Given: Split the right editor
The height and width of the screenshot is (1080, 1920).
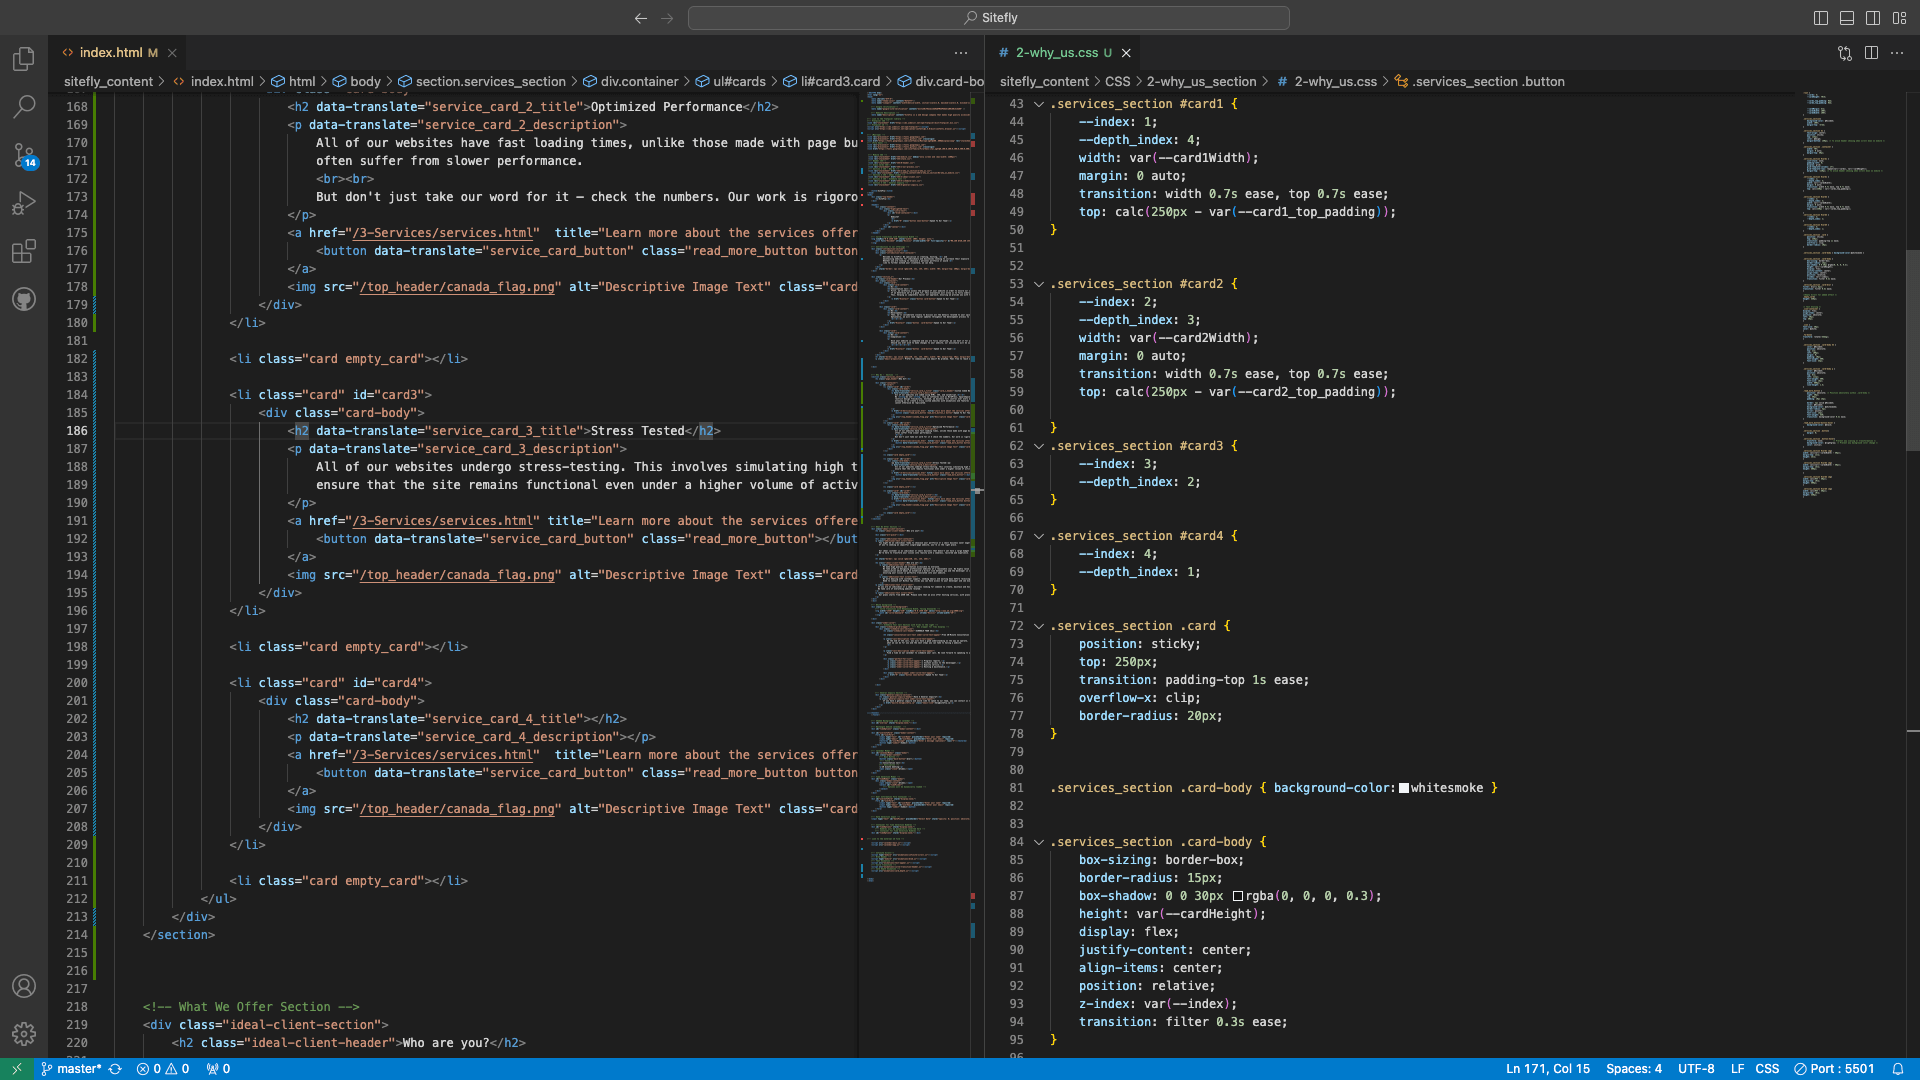Looking at the screenshot, I should pos(1871,53).
